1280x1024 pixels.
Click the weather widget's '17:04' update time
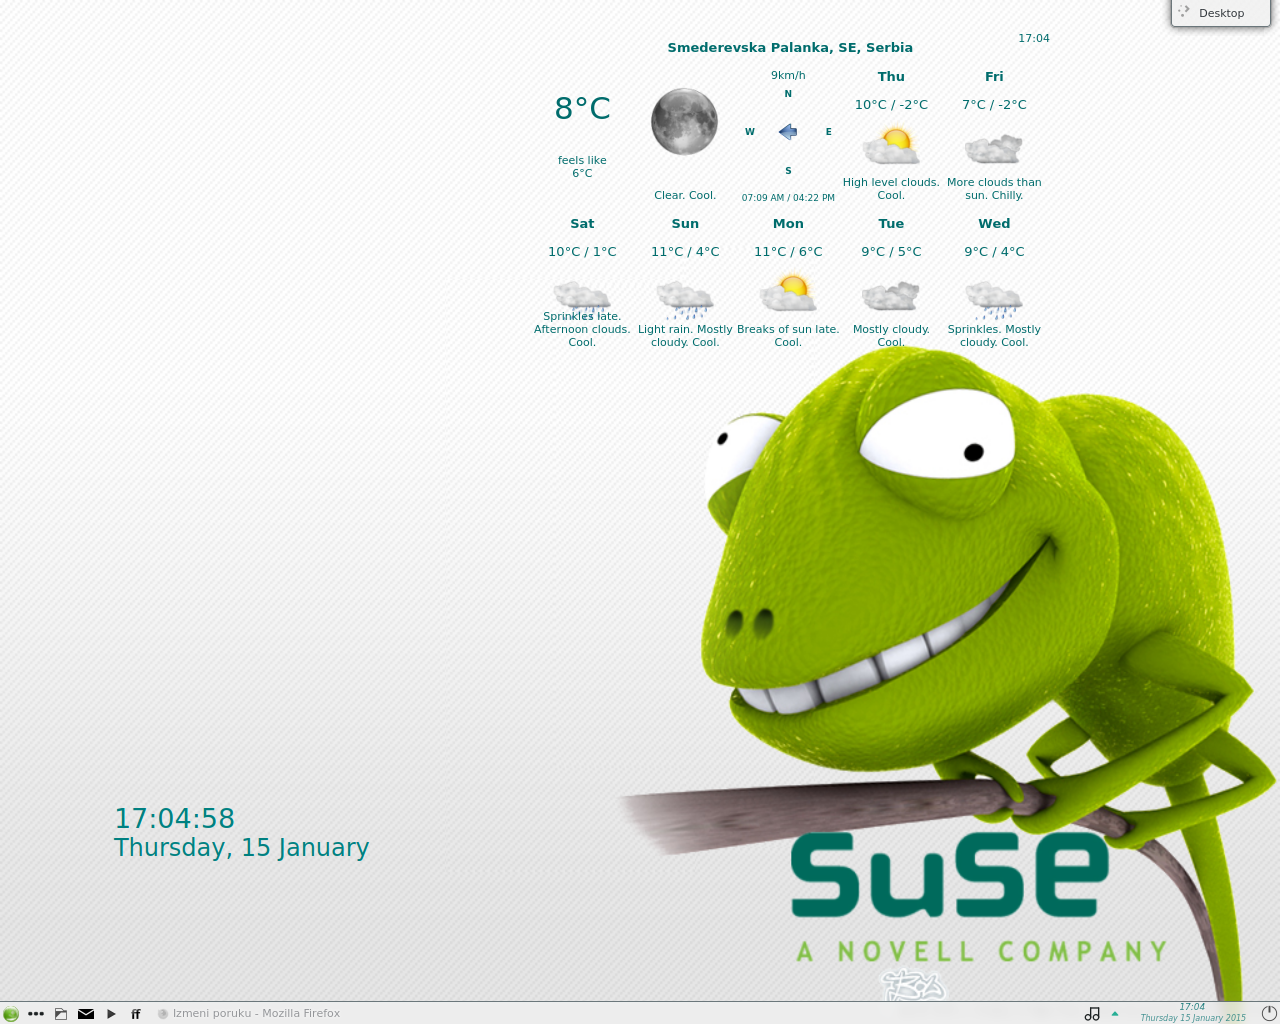pos(1034,39)
